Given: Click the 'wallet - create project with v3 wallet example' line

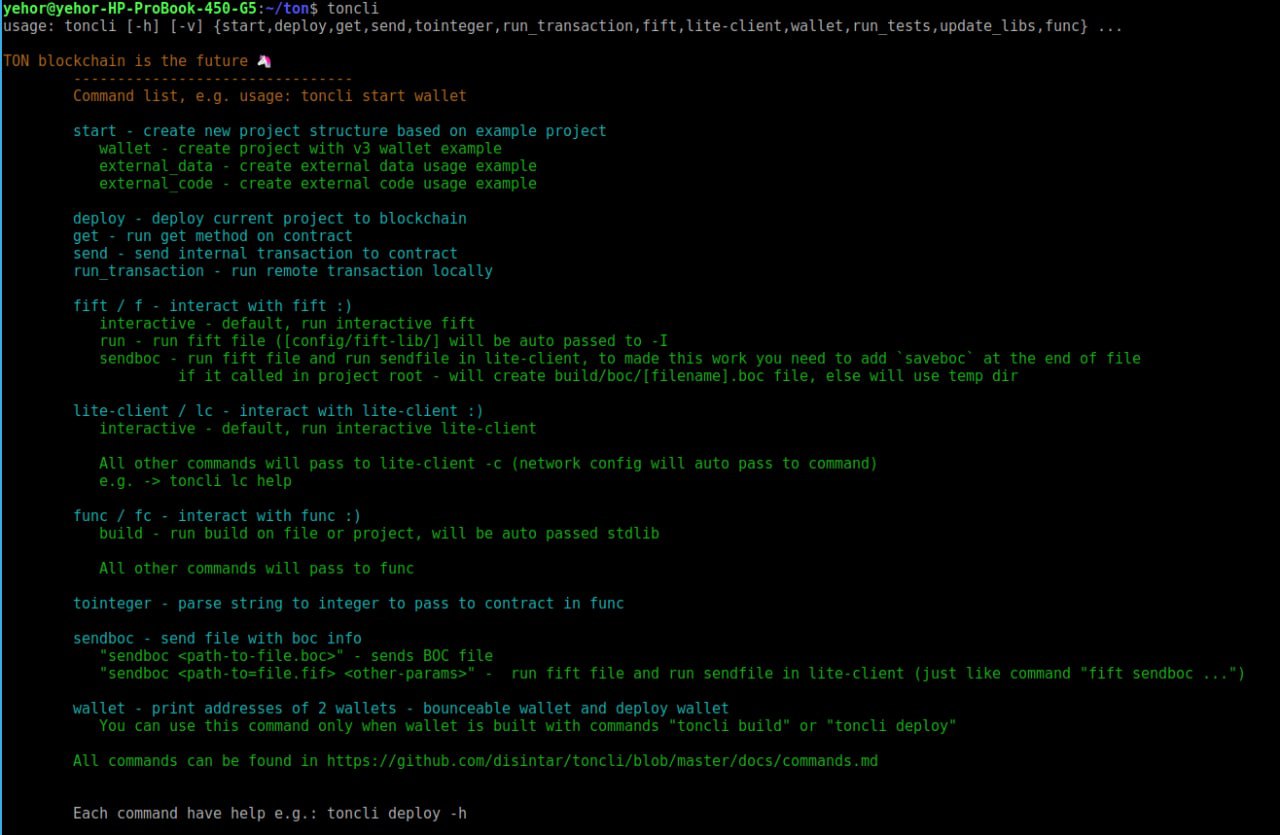Looking at the screenshot, I should click(x=300, y=148).
